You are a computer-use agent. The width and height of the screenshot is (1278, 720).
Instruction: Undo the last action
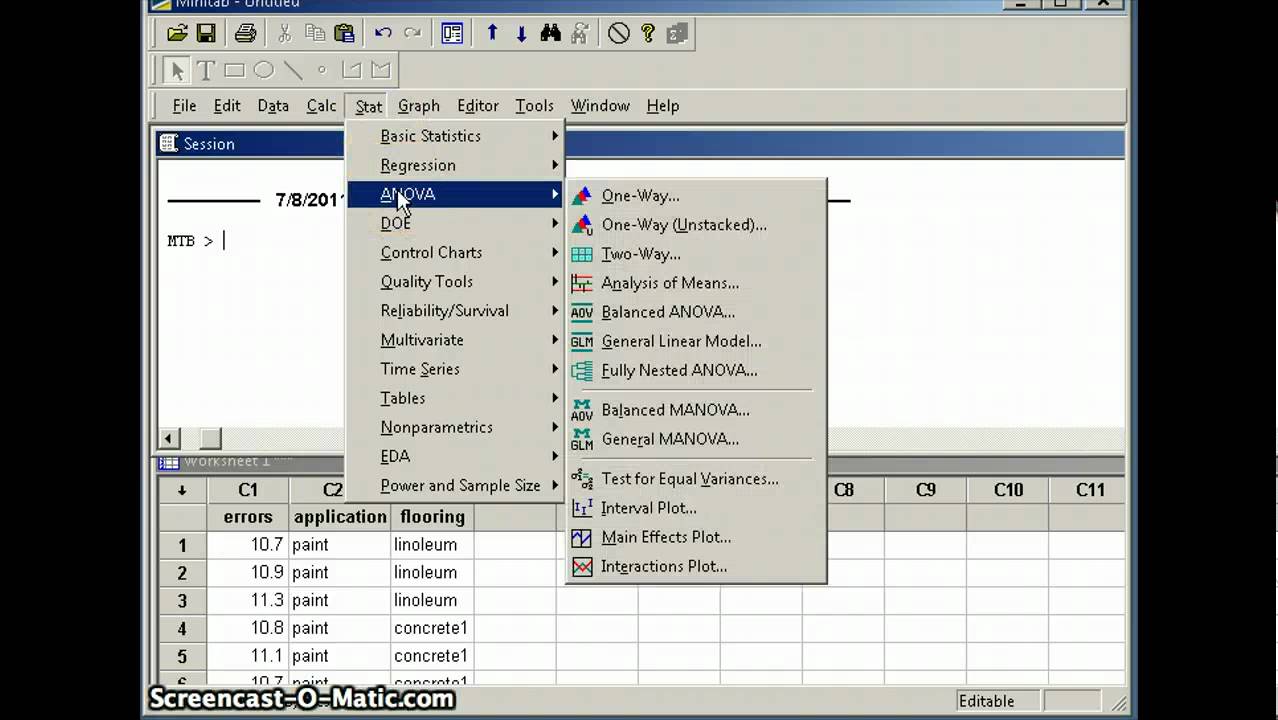tap(383, 34)
